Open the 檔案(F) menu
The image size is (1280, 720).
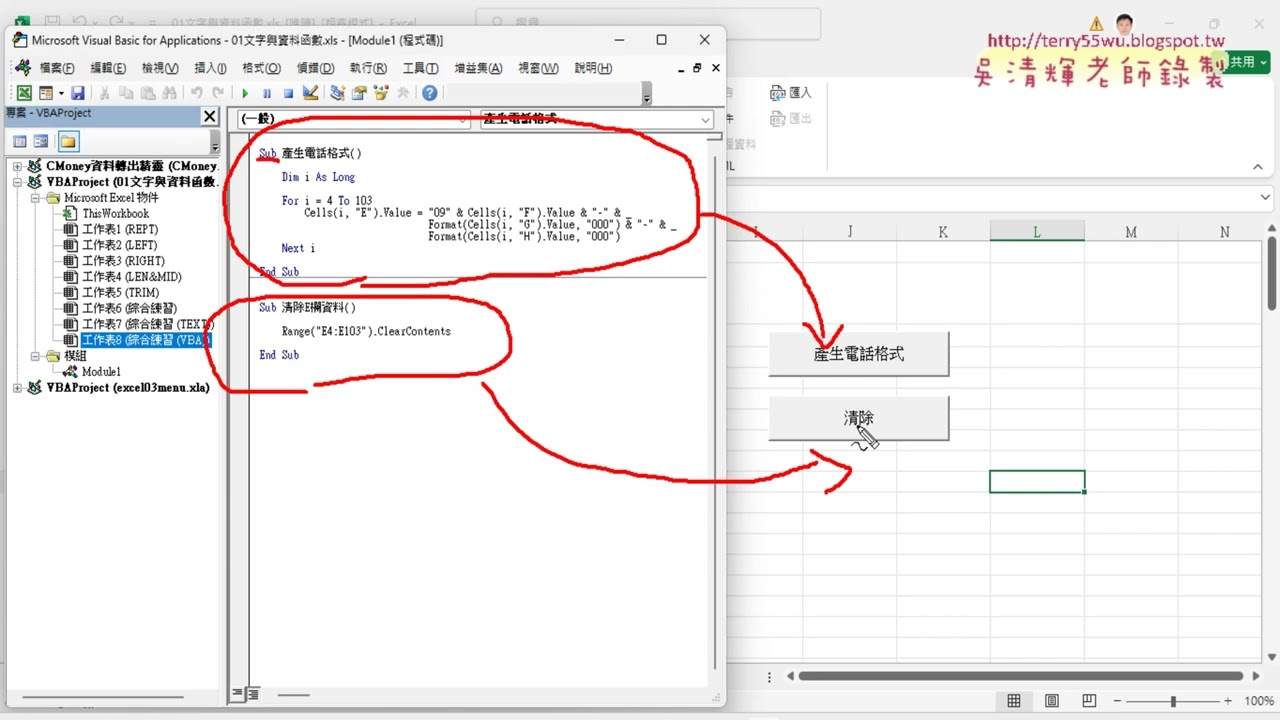56,68
